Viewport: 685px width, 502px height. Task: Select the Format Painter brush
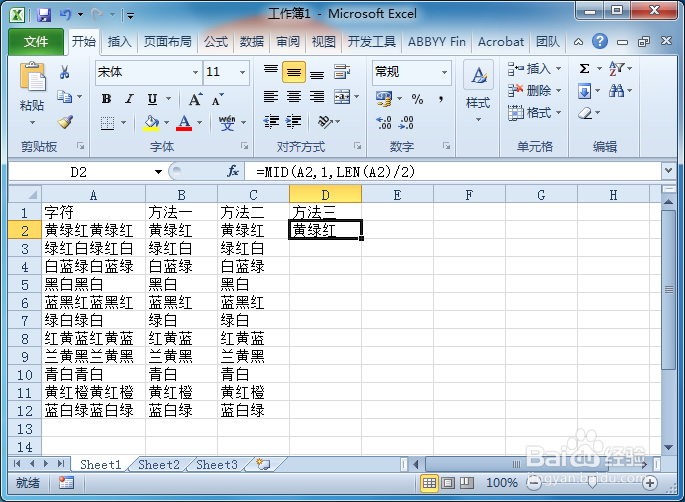click(65, 121)
